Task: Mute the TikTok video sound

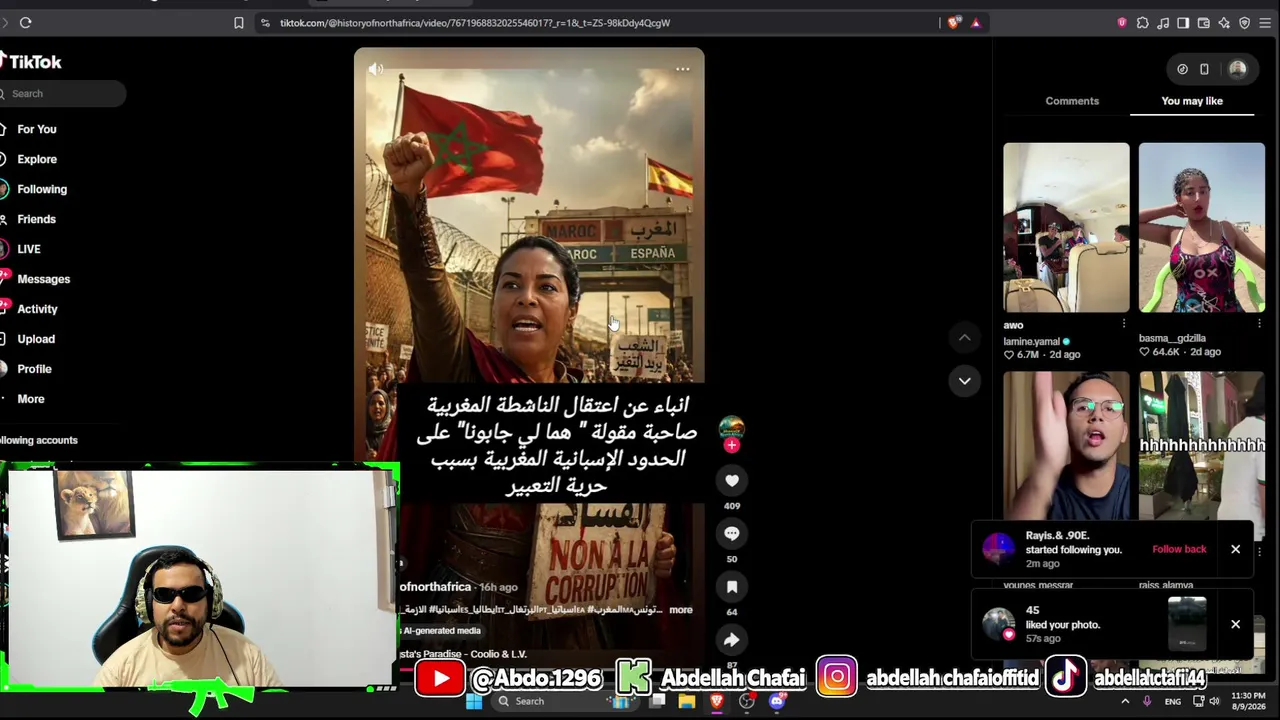Action: (376, 69)
